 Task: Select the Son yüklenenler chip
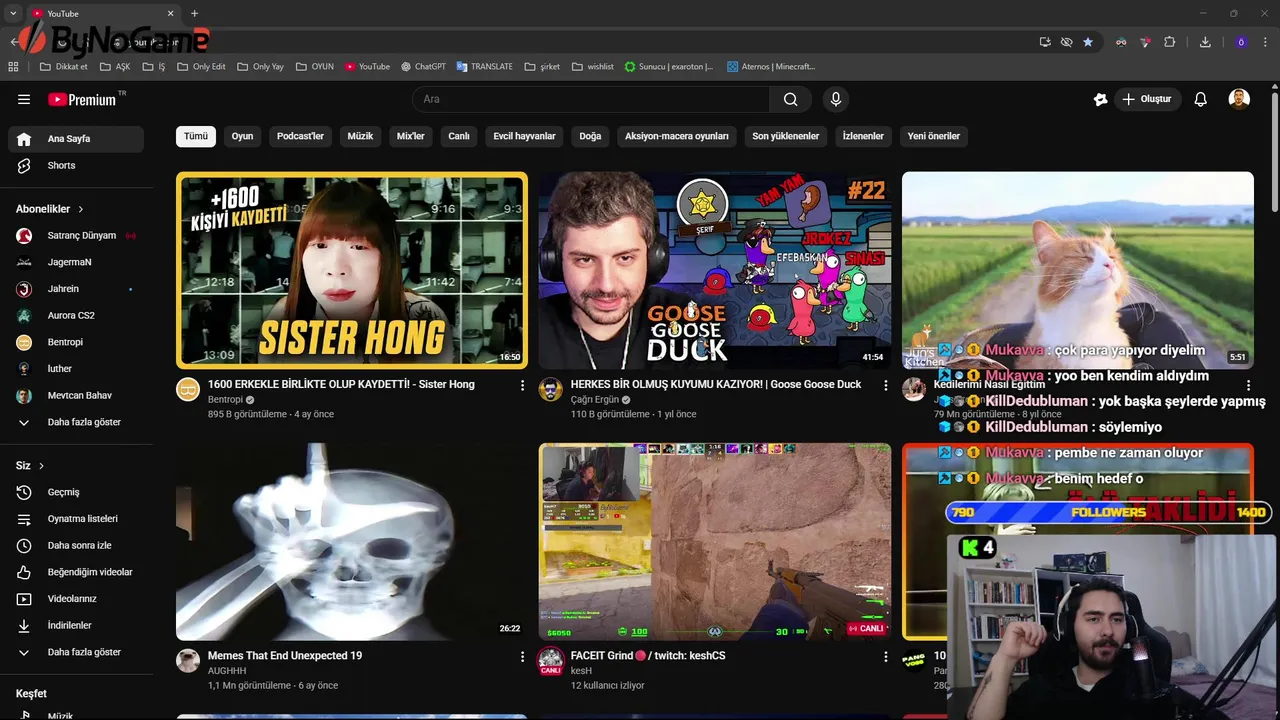[786, 136]
